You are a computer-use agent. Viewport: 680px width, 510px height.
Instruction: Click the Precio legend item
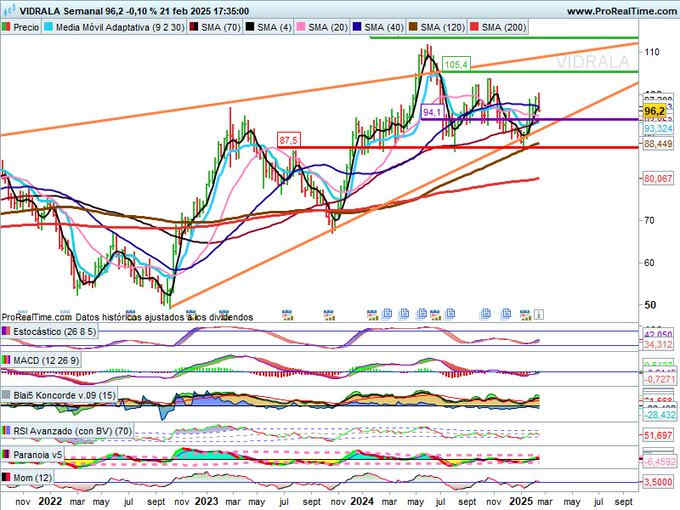20,27
